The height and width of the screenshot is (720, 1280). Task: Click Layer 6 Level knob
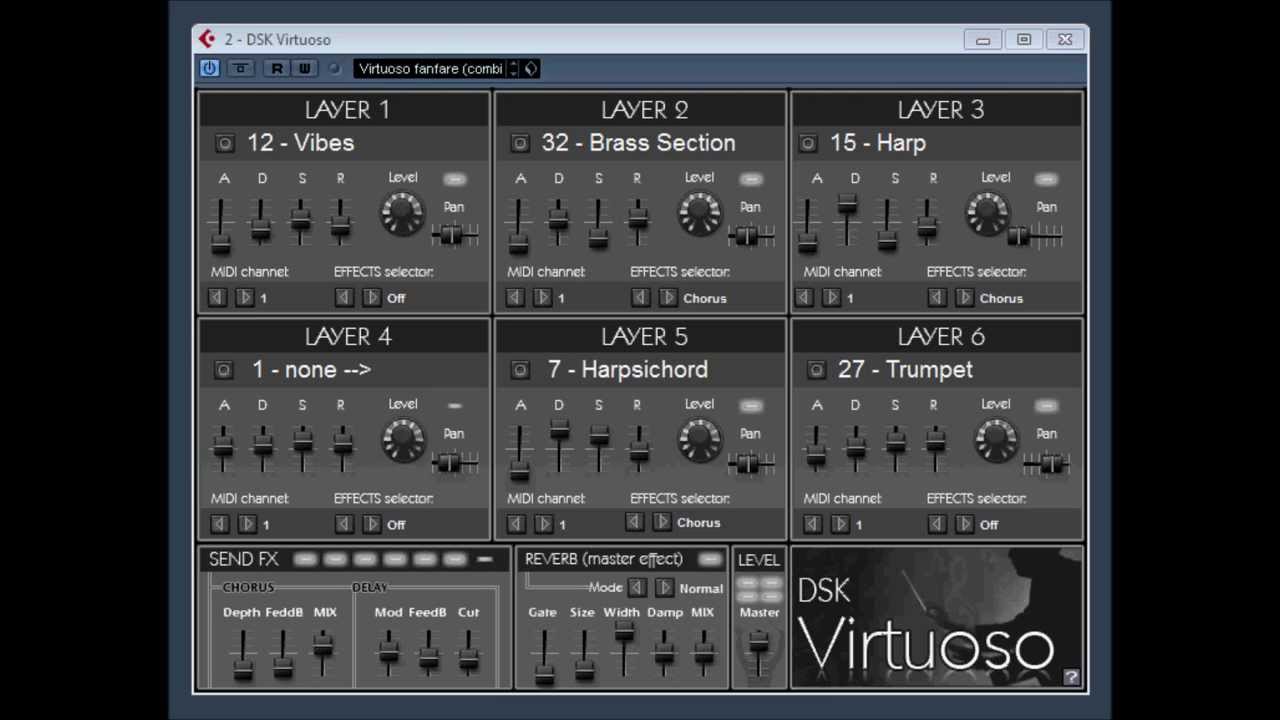995,440
